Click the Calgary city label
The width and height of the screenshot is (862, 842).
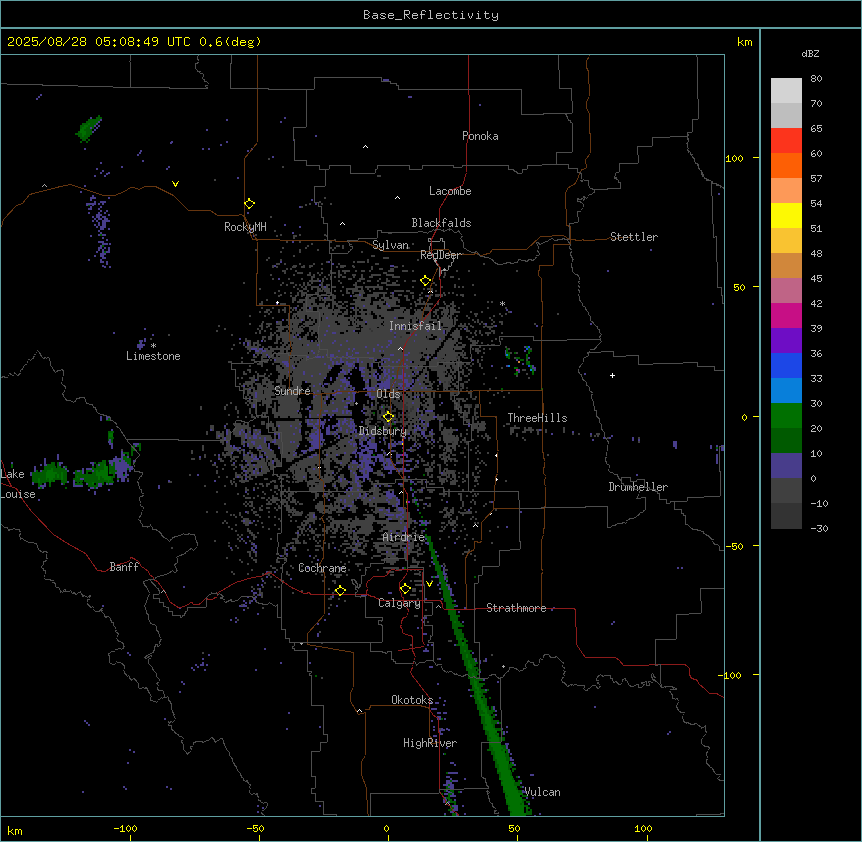(399, 603)
